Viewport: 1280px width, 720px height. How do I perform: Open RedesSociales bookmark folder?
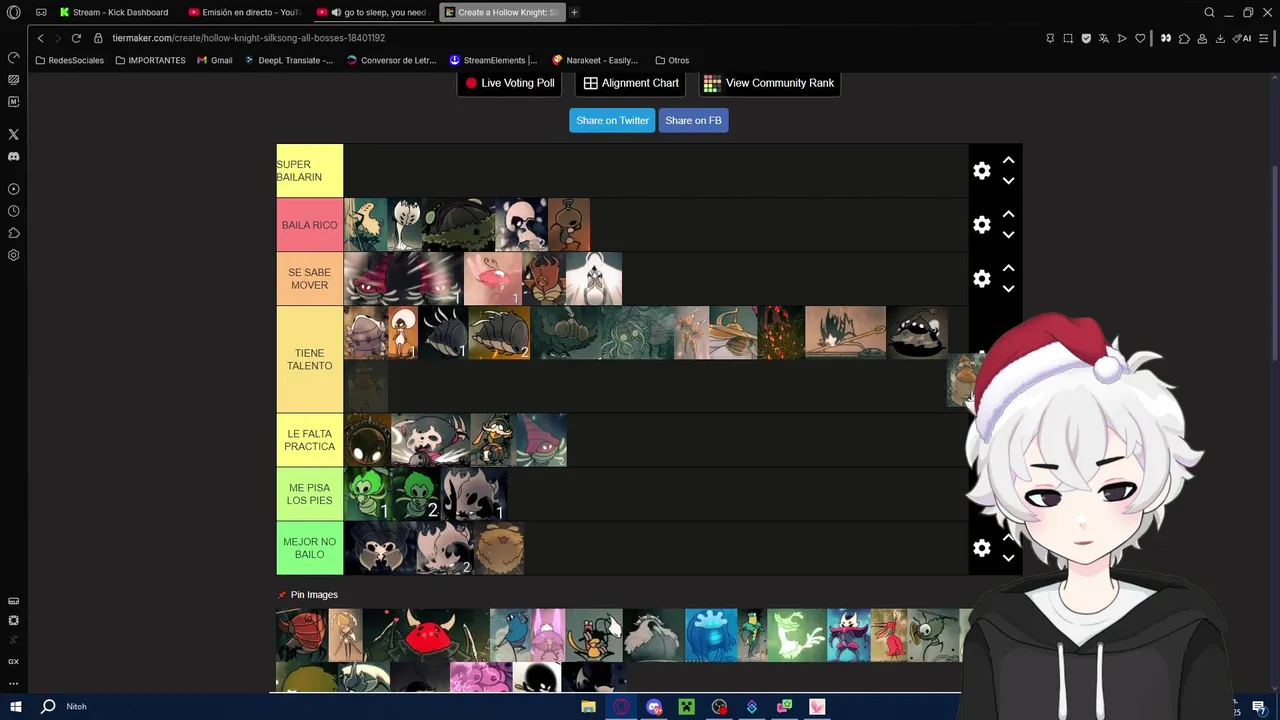[69, 60]
